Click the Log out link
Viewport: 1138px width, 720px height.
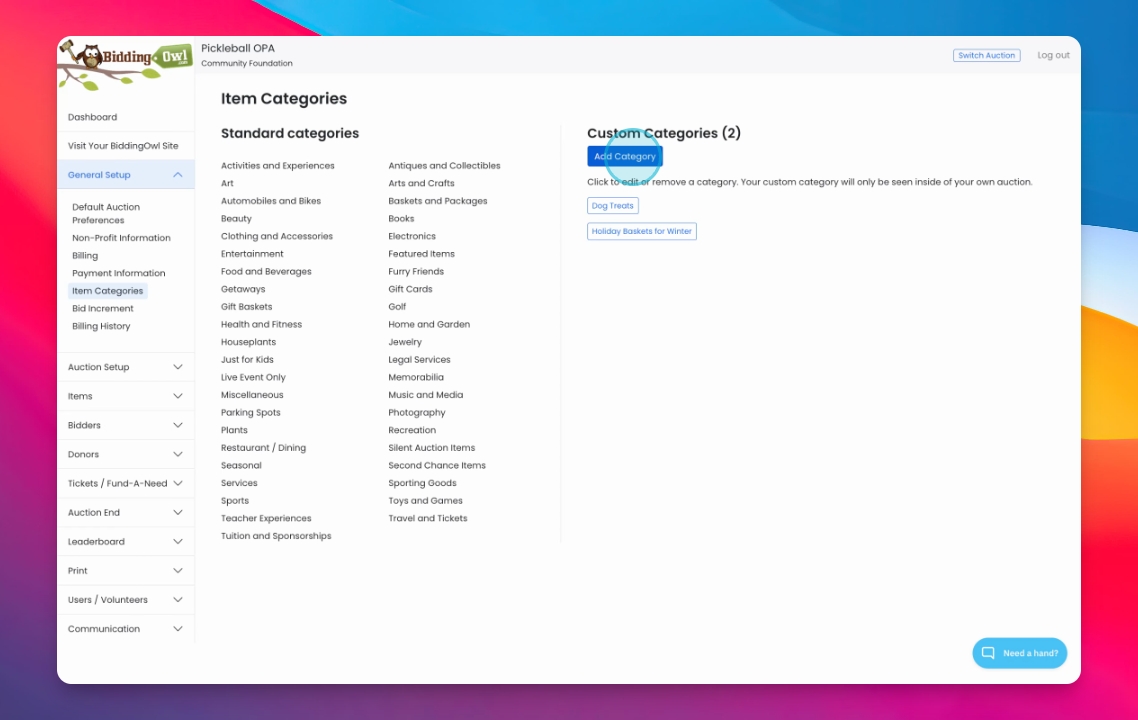tap(1053, 55)
